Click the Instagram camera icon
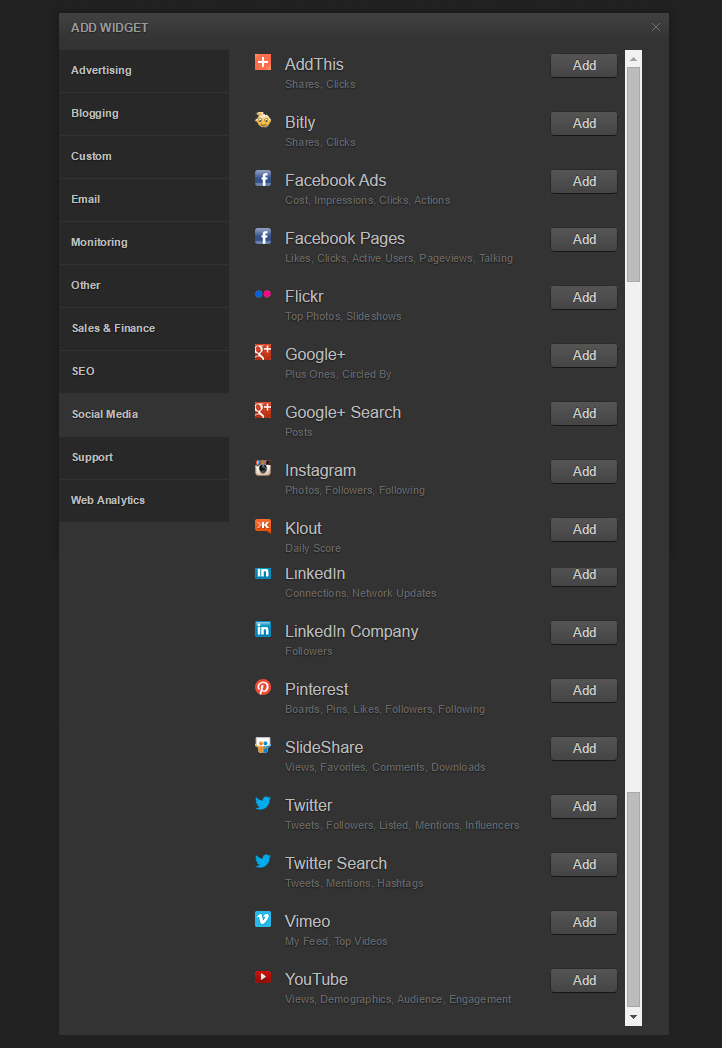 [x=263, y=469]
